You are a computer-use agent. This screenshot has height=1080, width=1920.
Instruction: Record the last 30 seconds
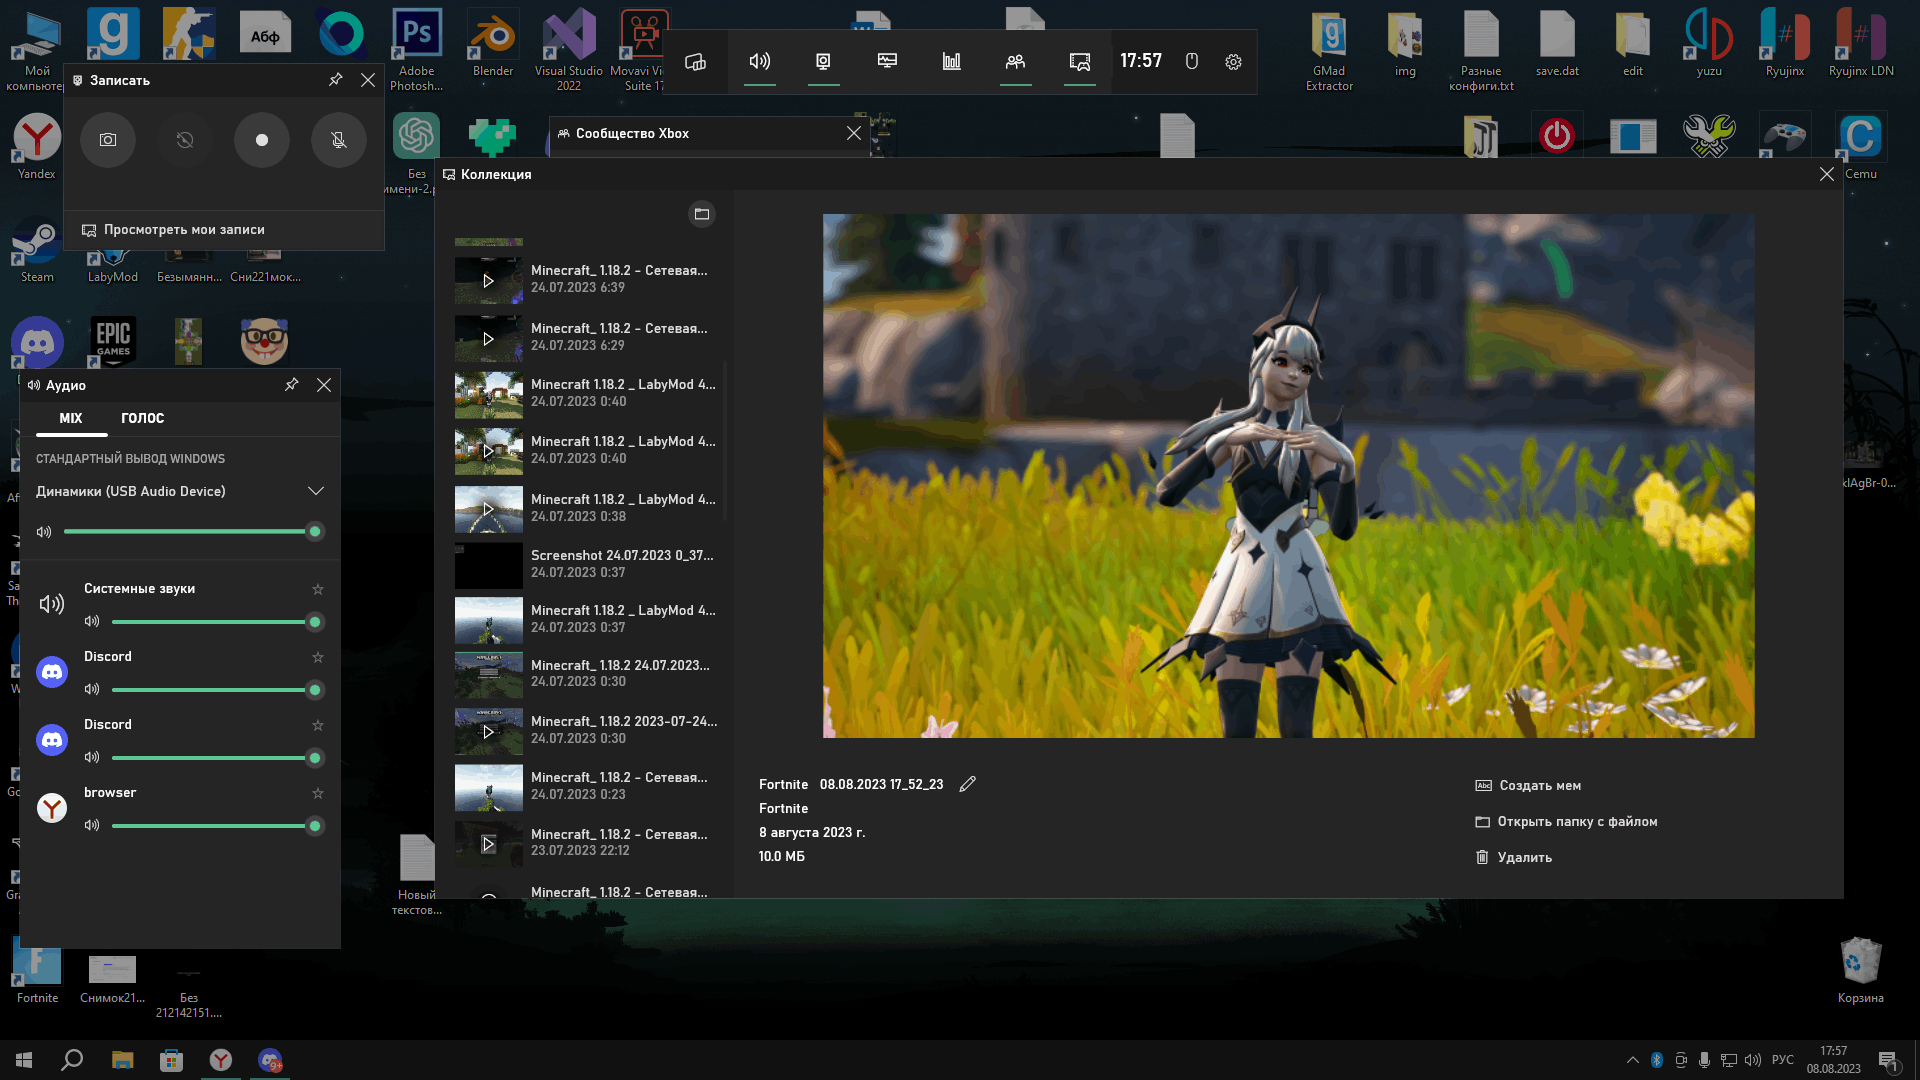tap(185, 140)
